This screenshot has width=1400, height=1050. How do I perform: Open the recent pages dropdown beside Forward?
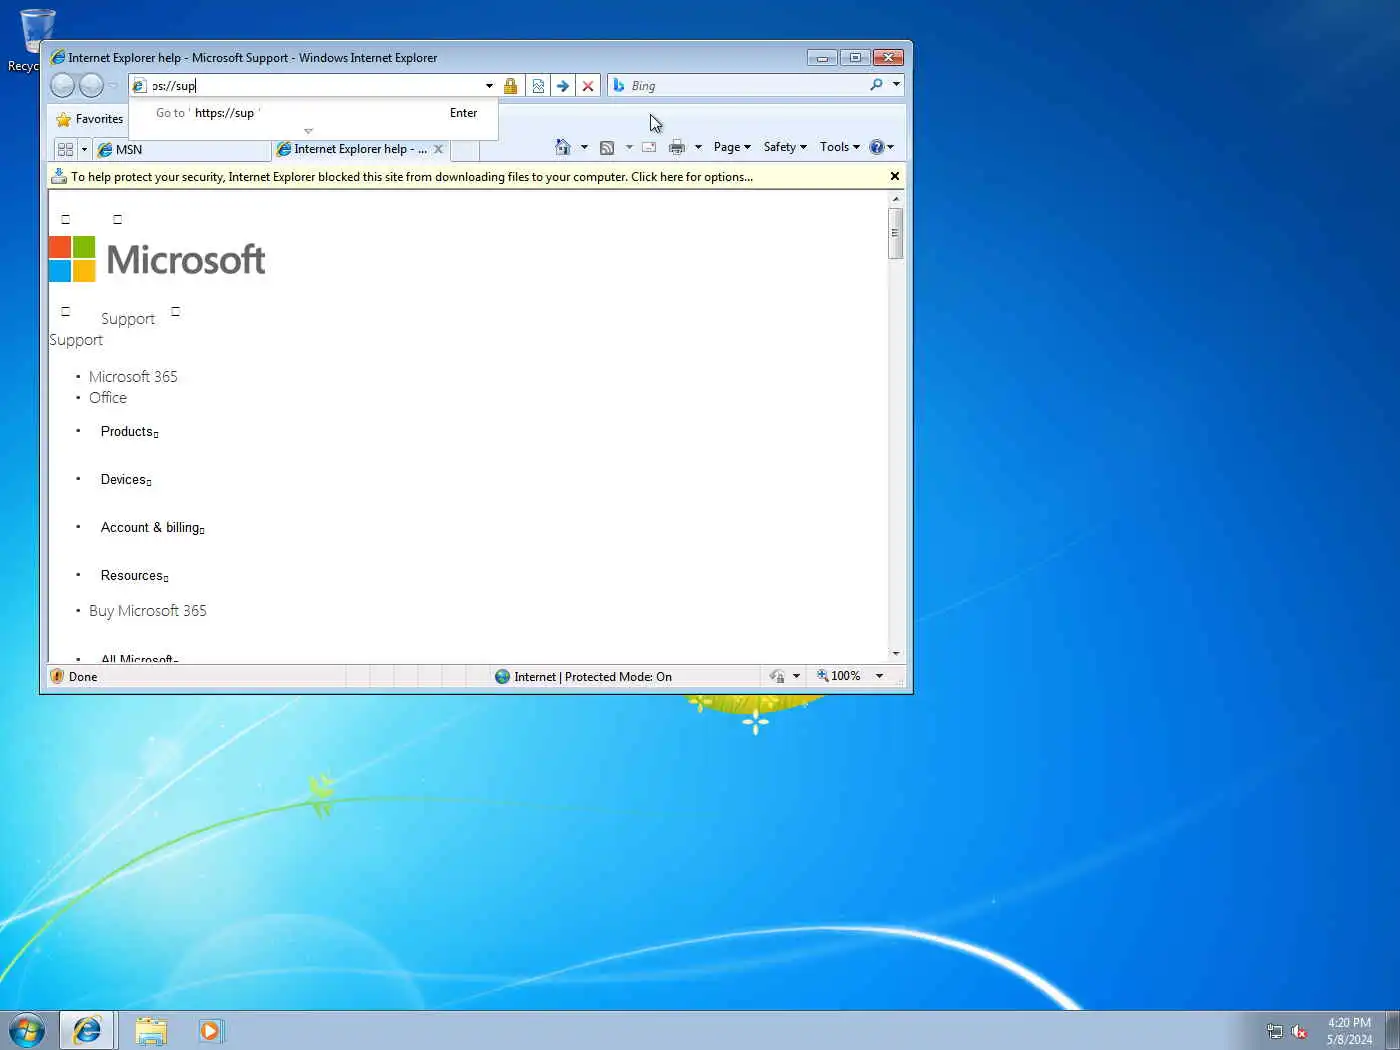(x=113, y=86)
